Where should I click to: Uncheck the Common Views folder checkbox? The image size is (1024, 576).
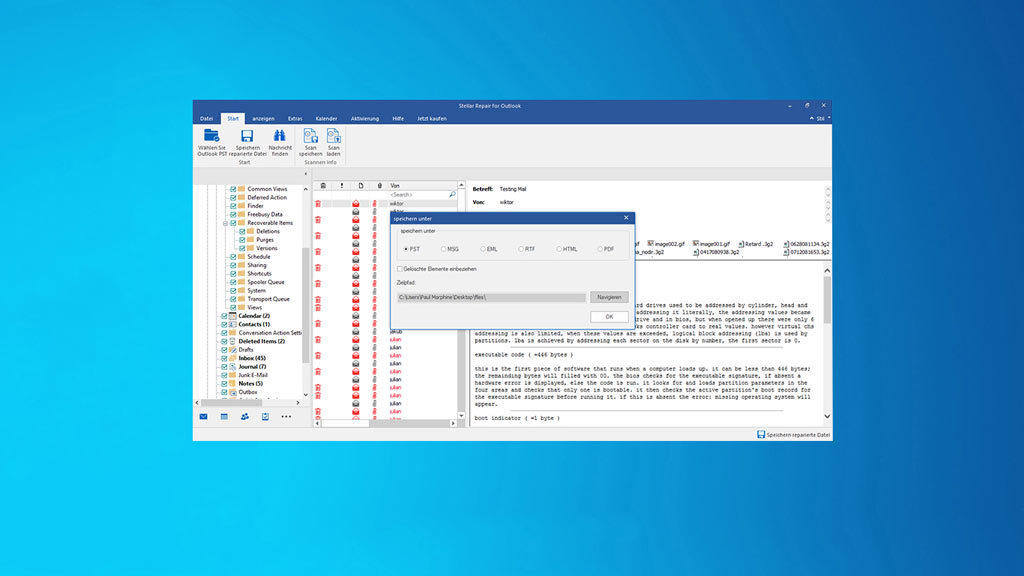tap(233, 189)
